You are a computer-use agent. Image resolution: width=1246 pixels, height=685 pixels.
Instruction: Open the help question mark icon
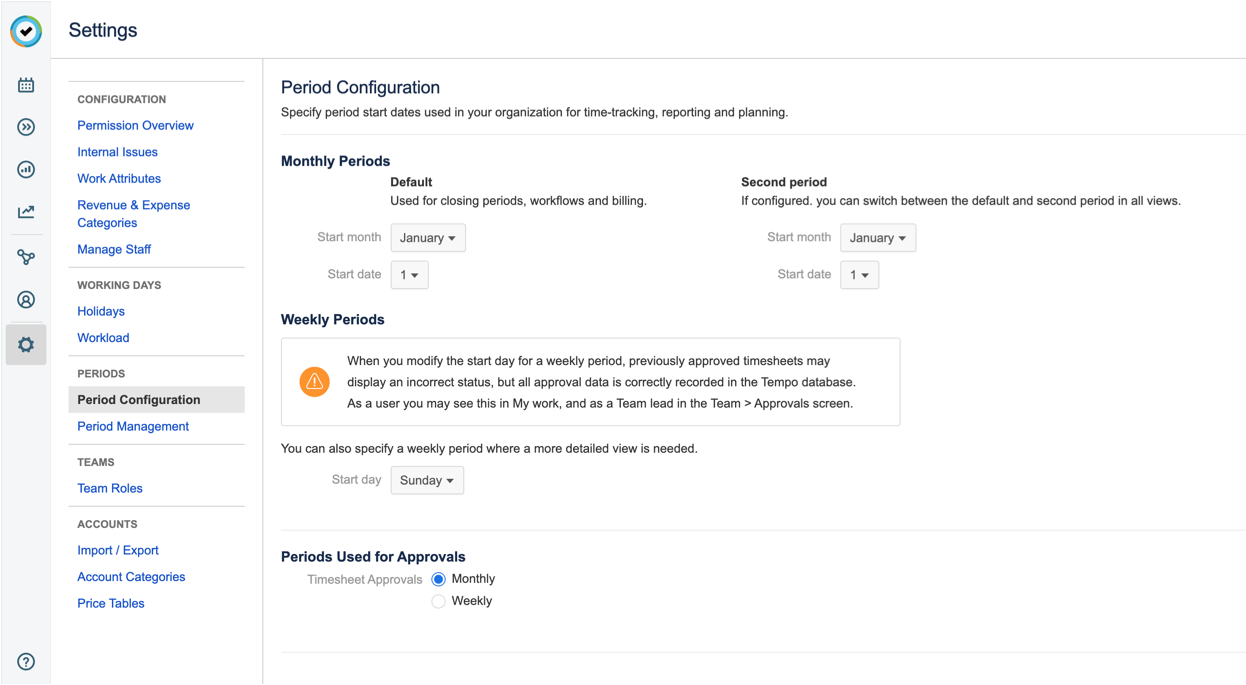coord(26,661)
